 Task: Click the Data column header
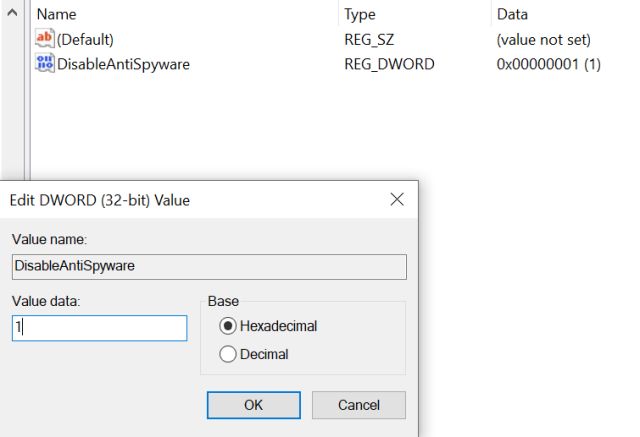coord(512,15)
